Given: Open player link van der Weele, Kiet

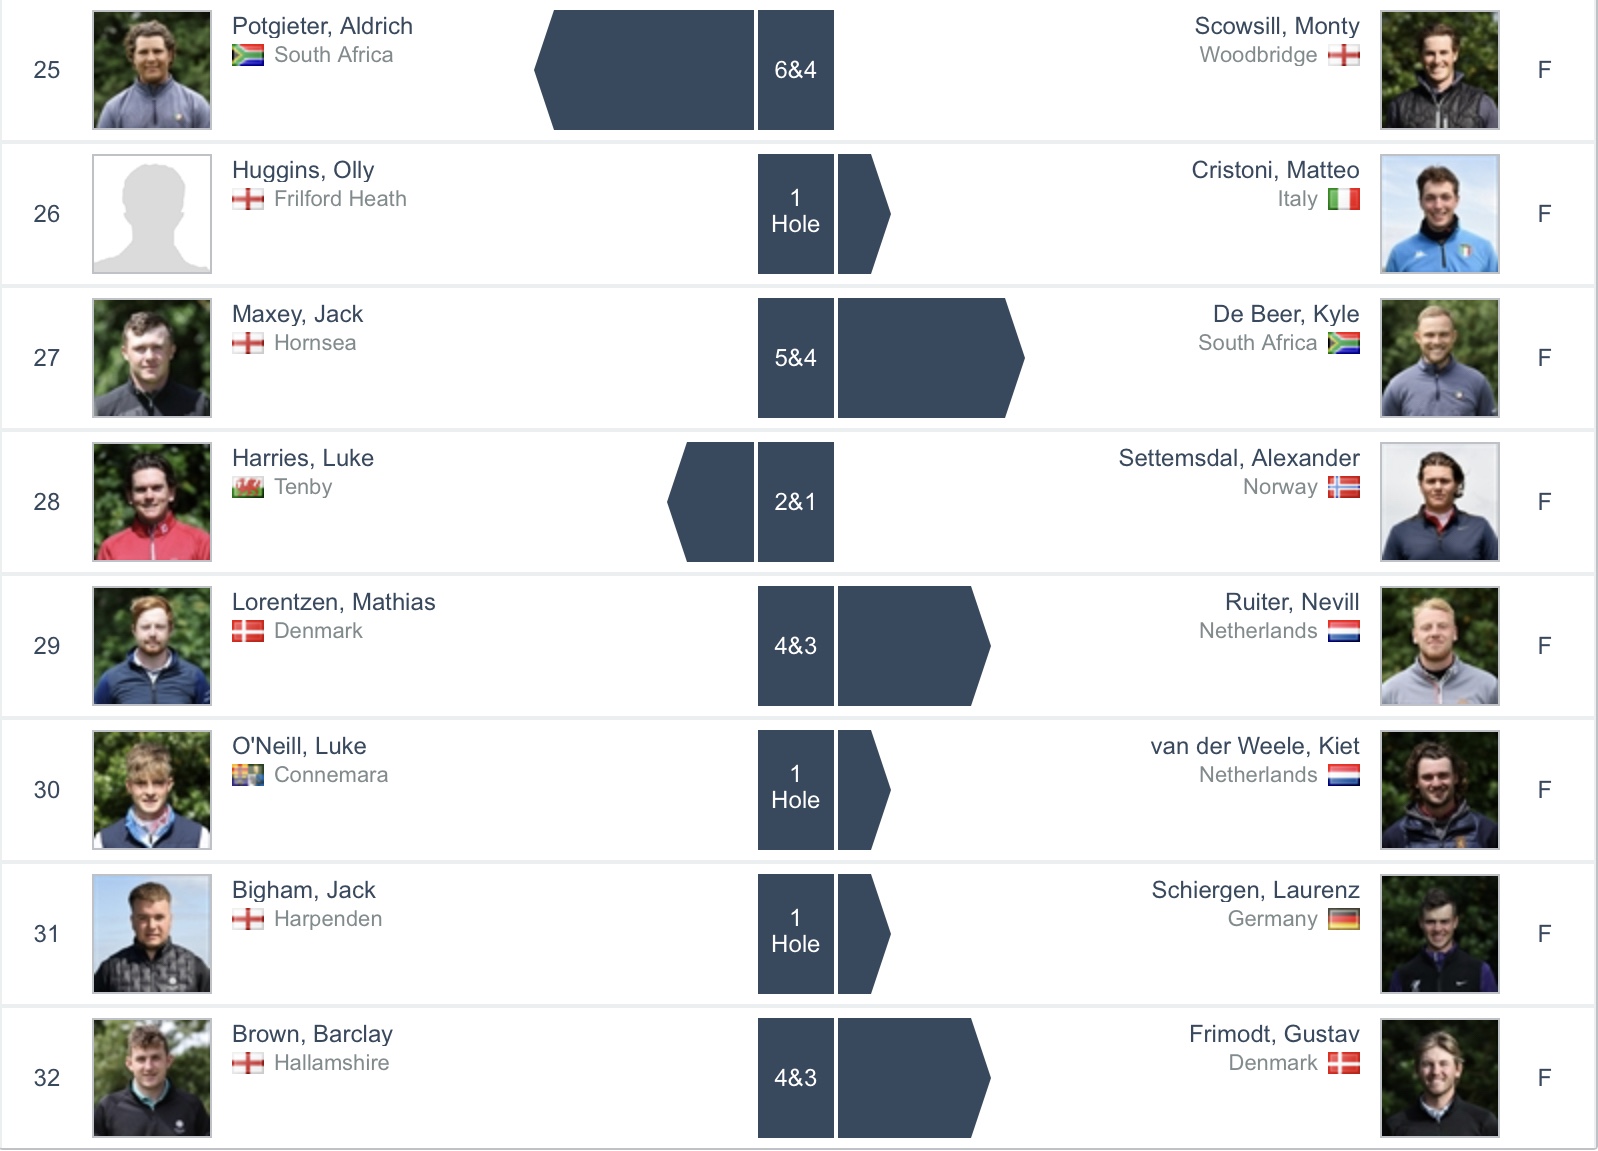Looking at the screenshot, I should coord(1254,746).
